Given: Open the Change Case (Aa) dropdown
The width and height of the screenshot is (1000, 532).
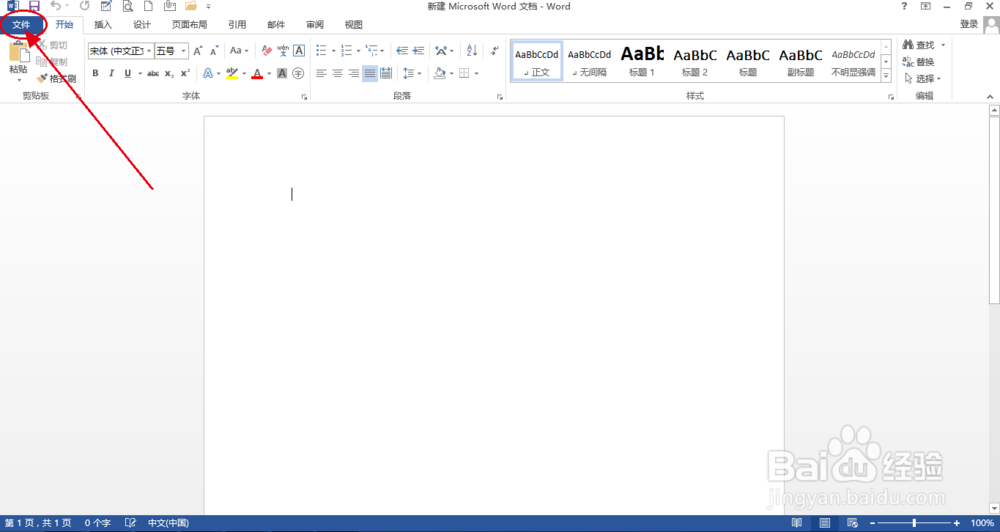Looking at the screenshot, I should click(x=239, y=50).
